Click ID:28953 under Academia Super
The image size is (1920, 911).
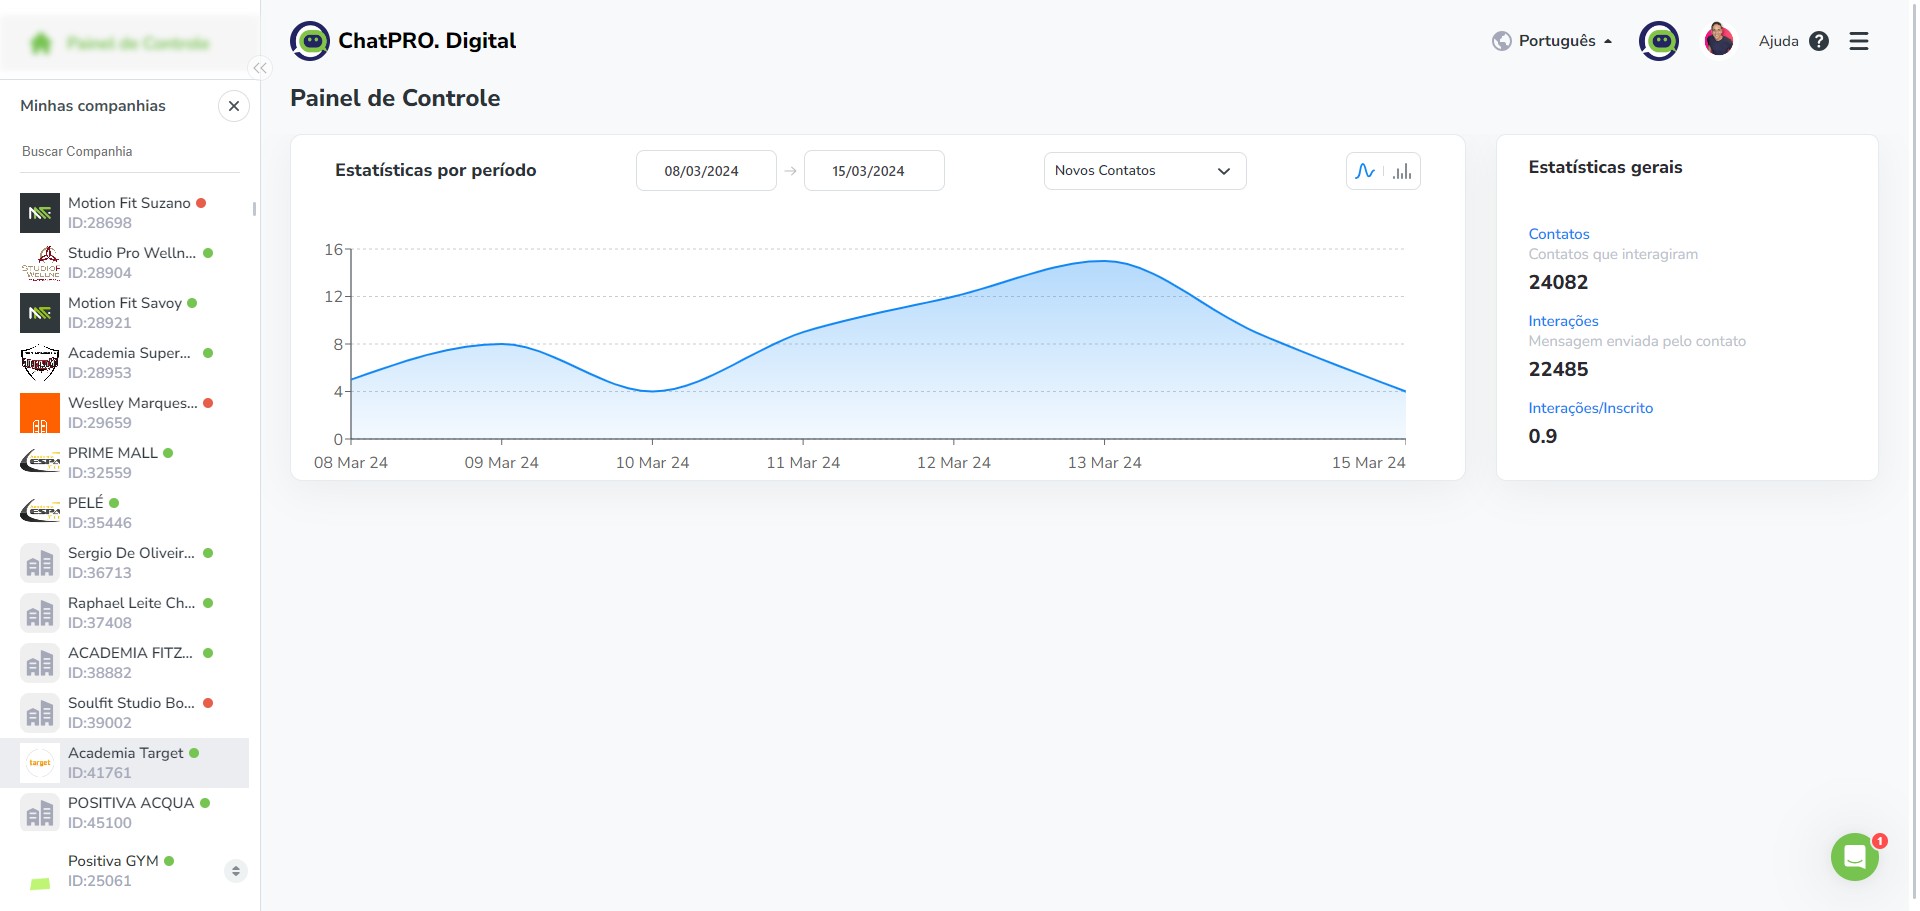click(100, 373)
